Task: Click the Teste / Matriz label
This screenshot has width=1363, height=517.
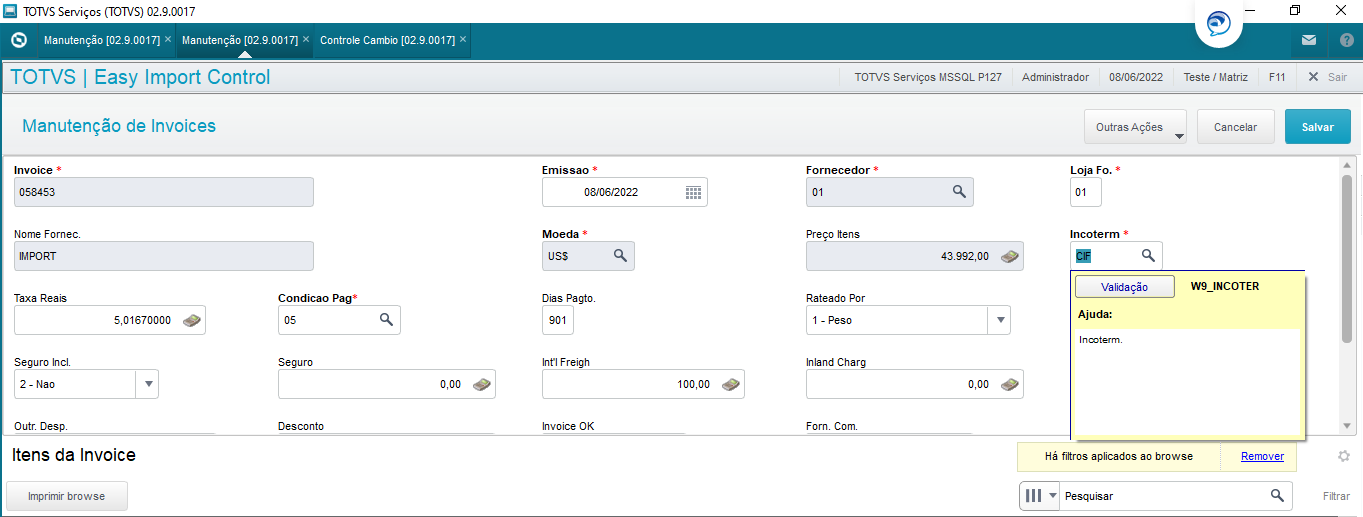Action: (1216, 77)
